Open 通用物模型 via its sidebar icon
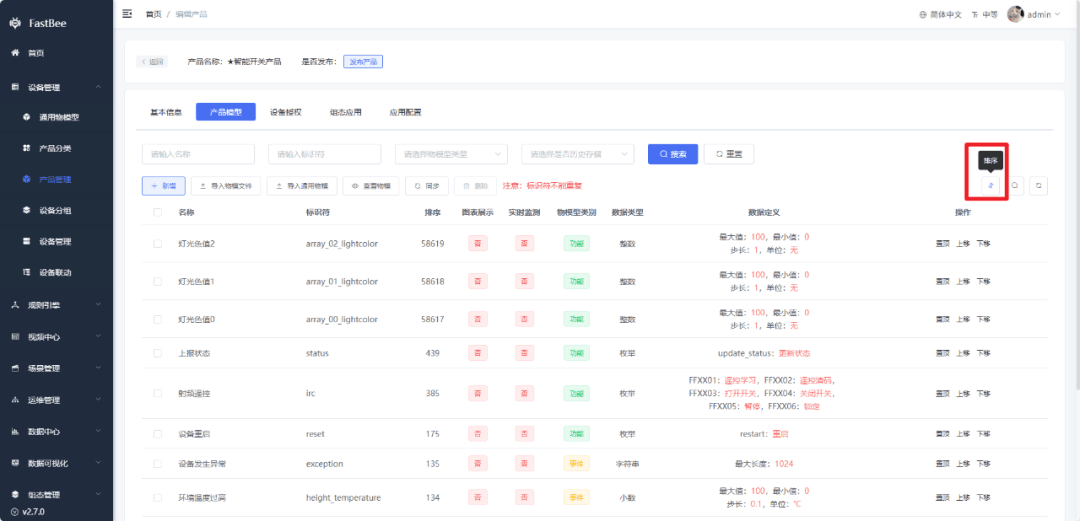This screenshot has width=1080, height=521. (27, 117)
